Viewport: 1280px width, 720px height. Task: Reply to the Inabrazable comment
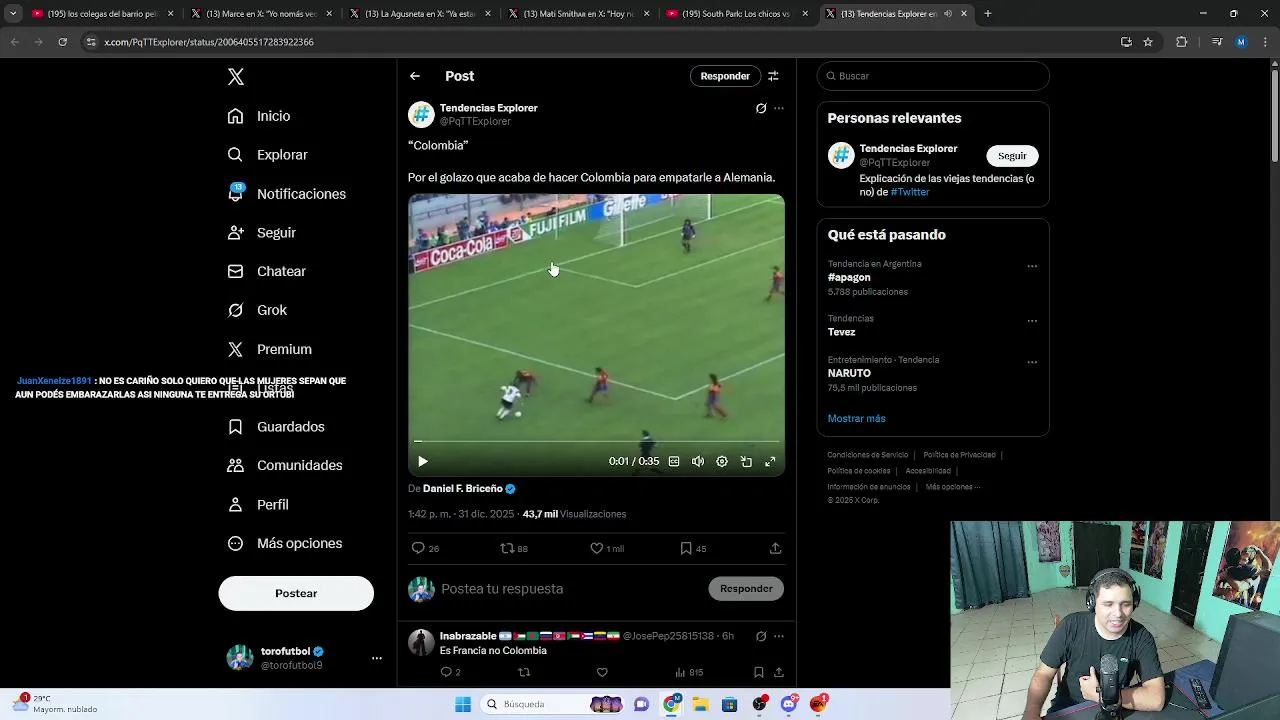tap(450, 673)
